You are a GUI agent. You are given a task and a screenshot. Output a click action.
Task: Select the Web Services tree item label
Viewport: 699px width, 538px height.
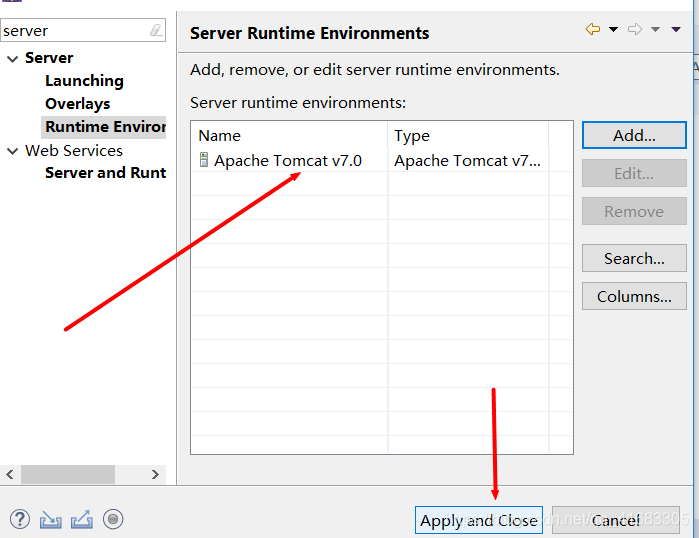pyautogui.click(x=74, y=151)
